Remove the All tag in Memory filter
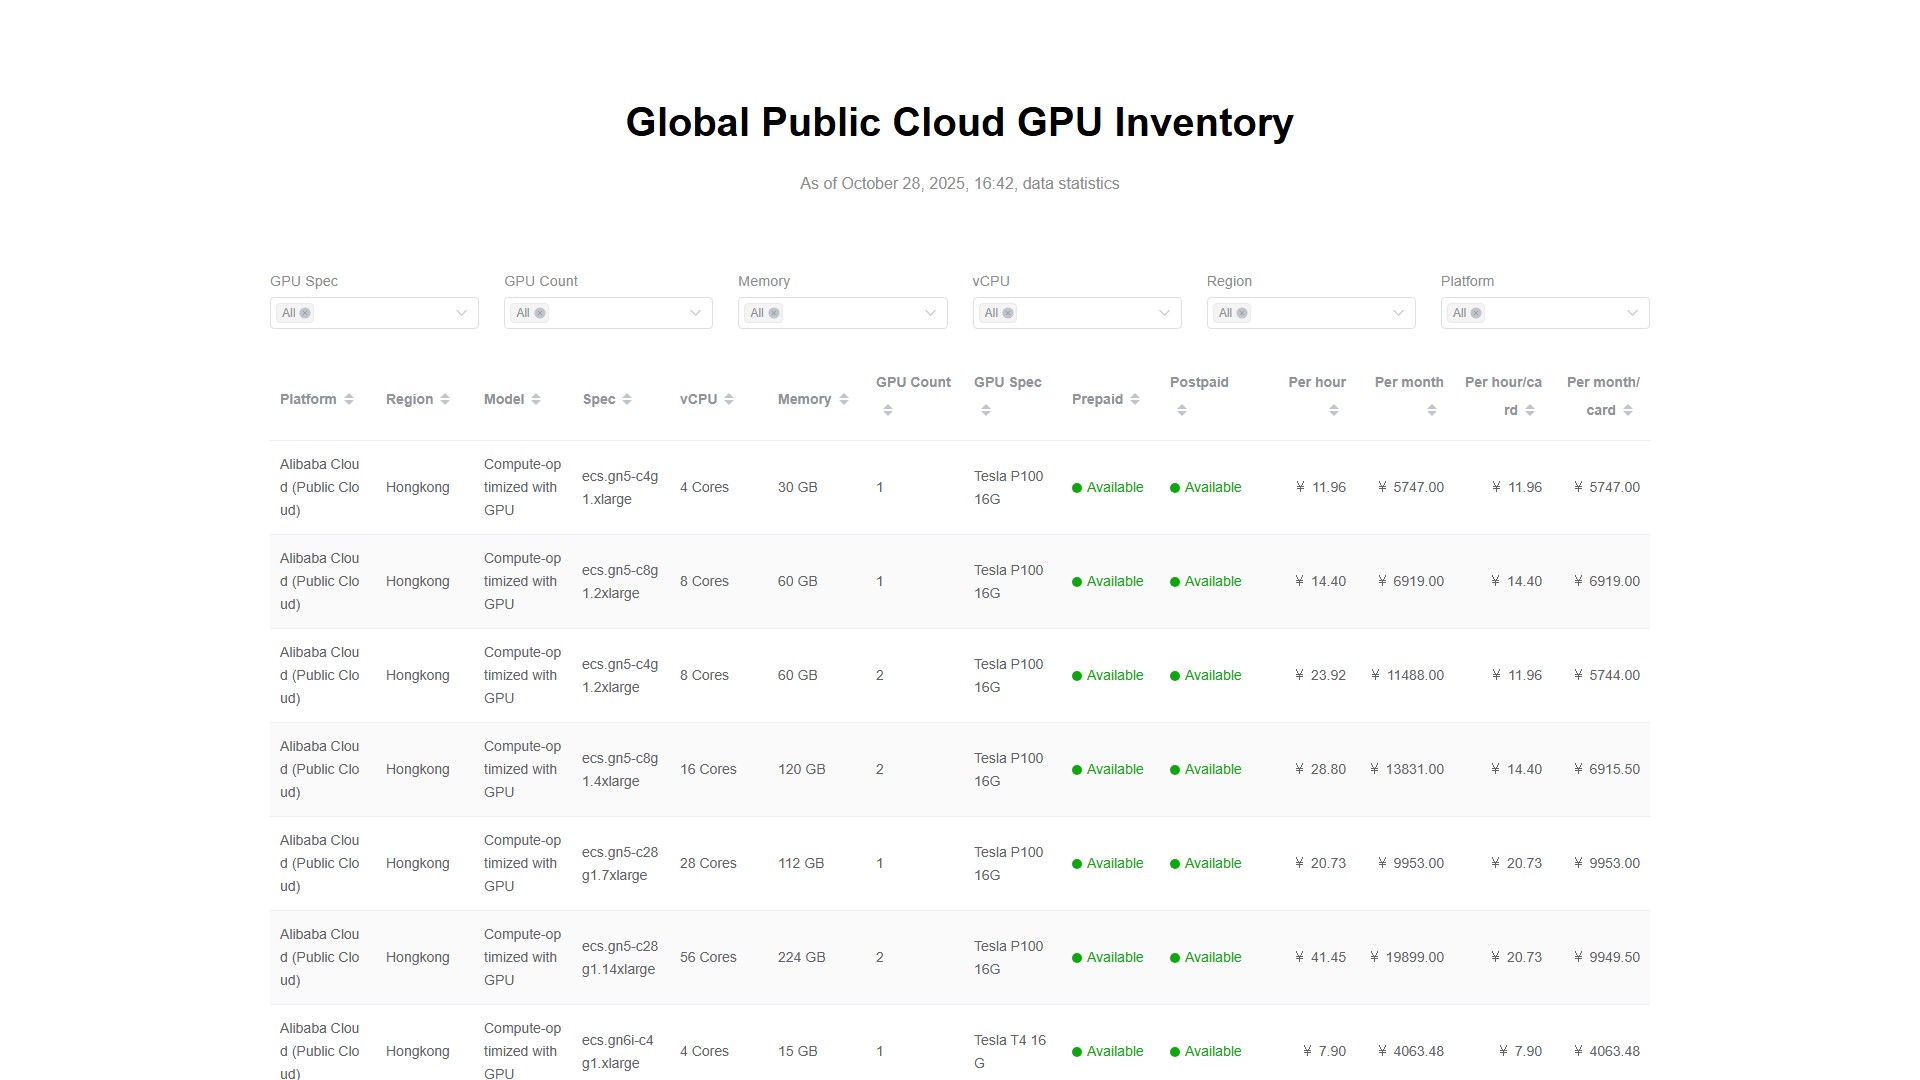This screenshot has height=1080, width=1920. (x=774, y=313)
